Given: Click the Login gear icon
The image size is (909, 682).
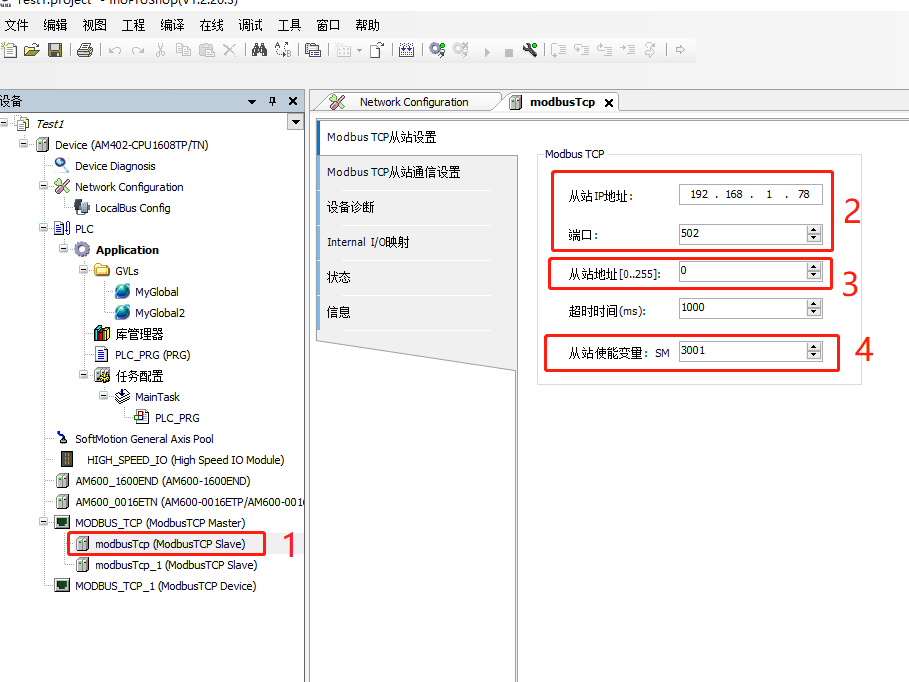Looking at the screenshot, I should (438, 50).
